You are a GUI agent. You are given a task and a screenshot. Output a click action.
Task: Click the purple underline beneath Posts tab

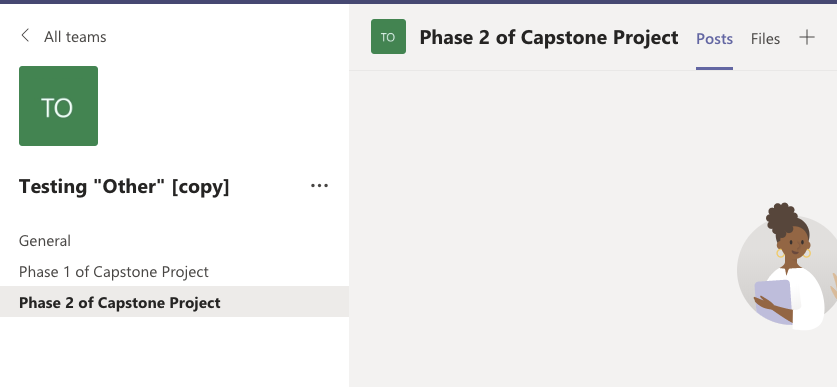714,68
